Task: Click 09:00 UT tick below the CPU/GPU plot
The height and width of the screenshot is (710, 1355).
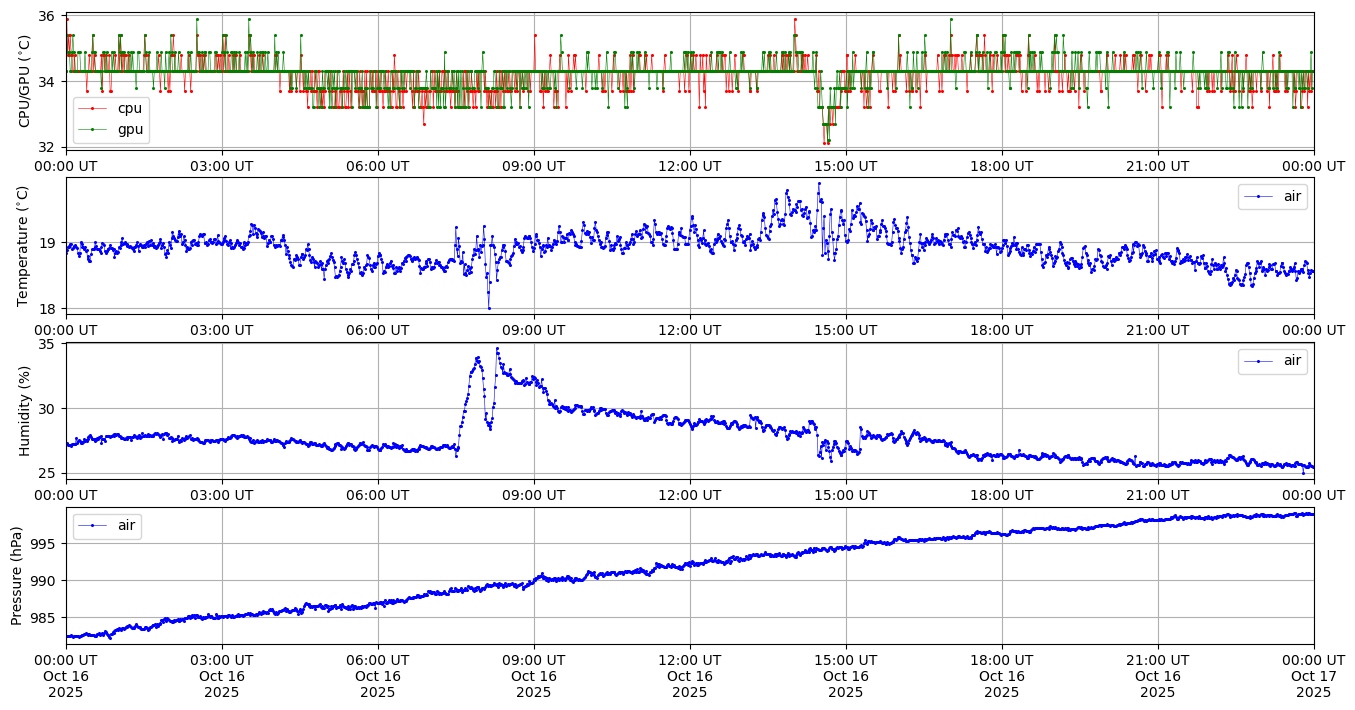Action: coord(533,165)
